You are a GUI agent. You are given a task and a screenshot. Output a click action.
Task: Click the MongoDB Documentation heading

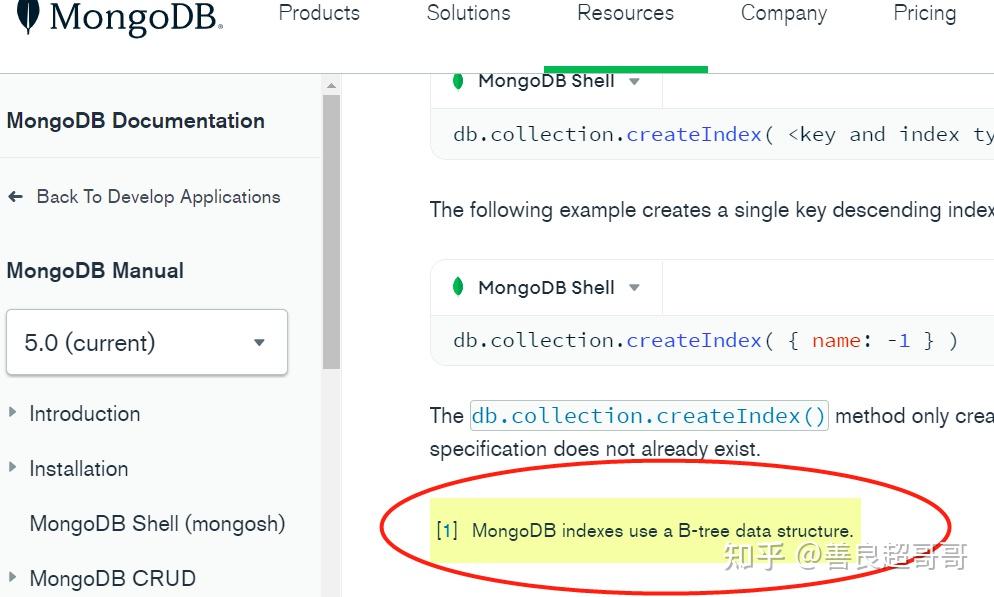[135, 120]
